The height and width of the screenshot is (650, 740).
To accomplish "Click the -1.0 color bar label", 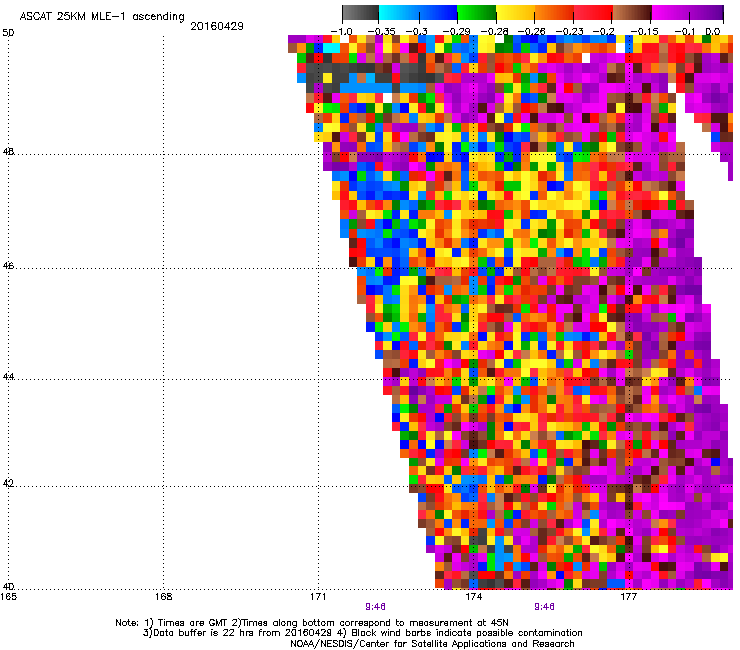I will click(341, 32).
